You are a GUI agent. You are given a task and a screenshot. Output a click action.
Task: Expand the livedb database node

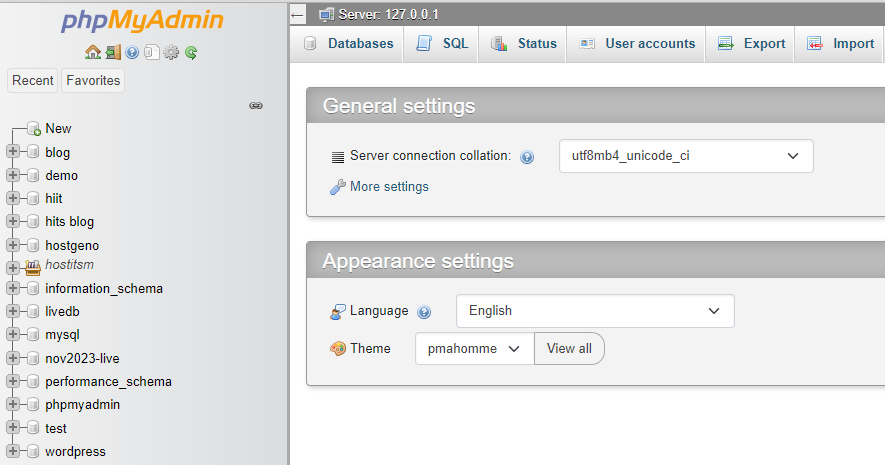[12, 311]
